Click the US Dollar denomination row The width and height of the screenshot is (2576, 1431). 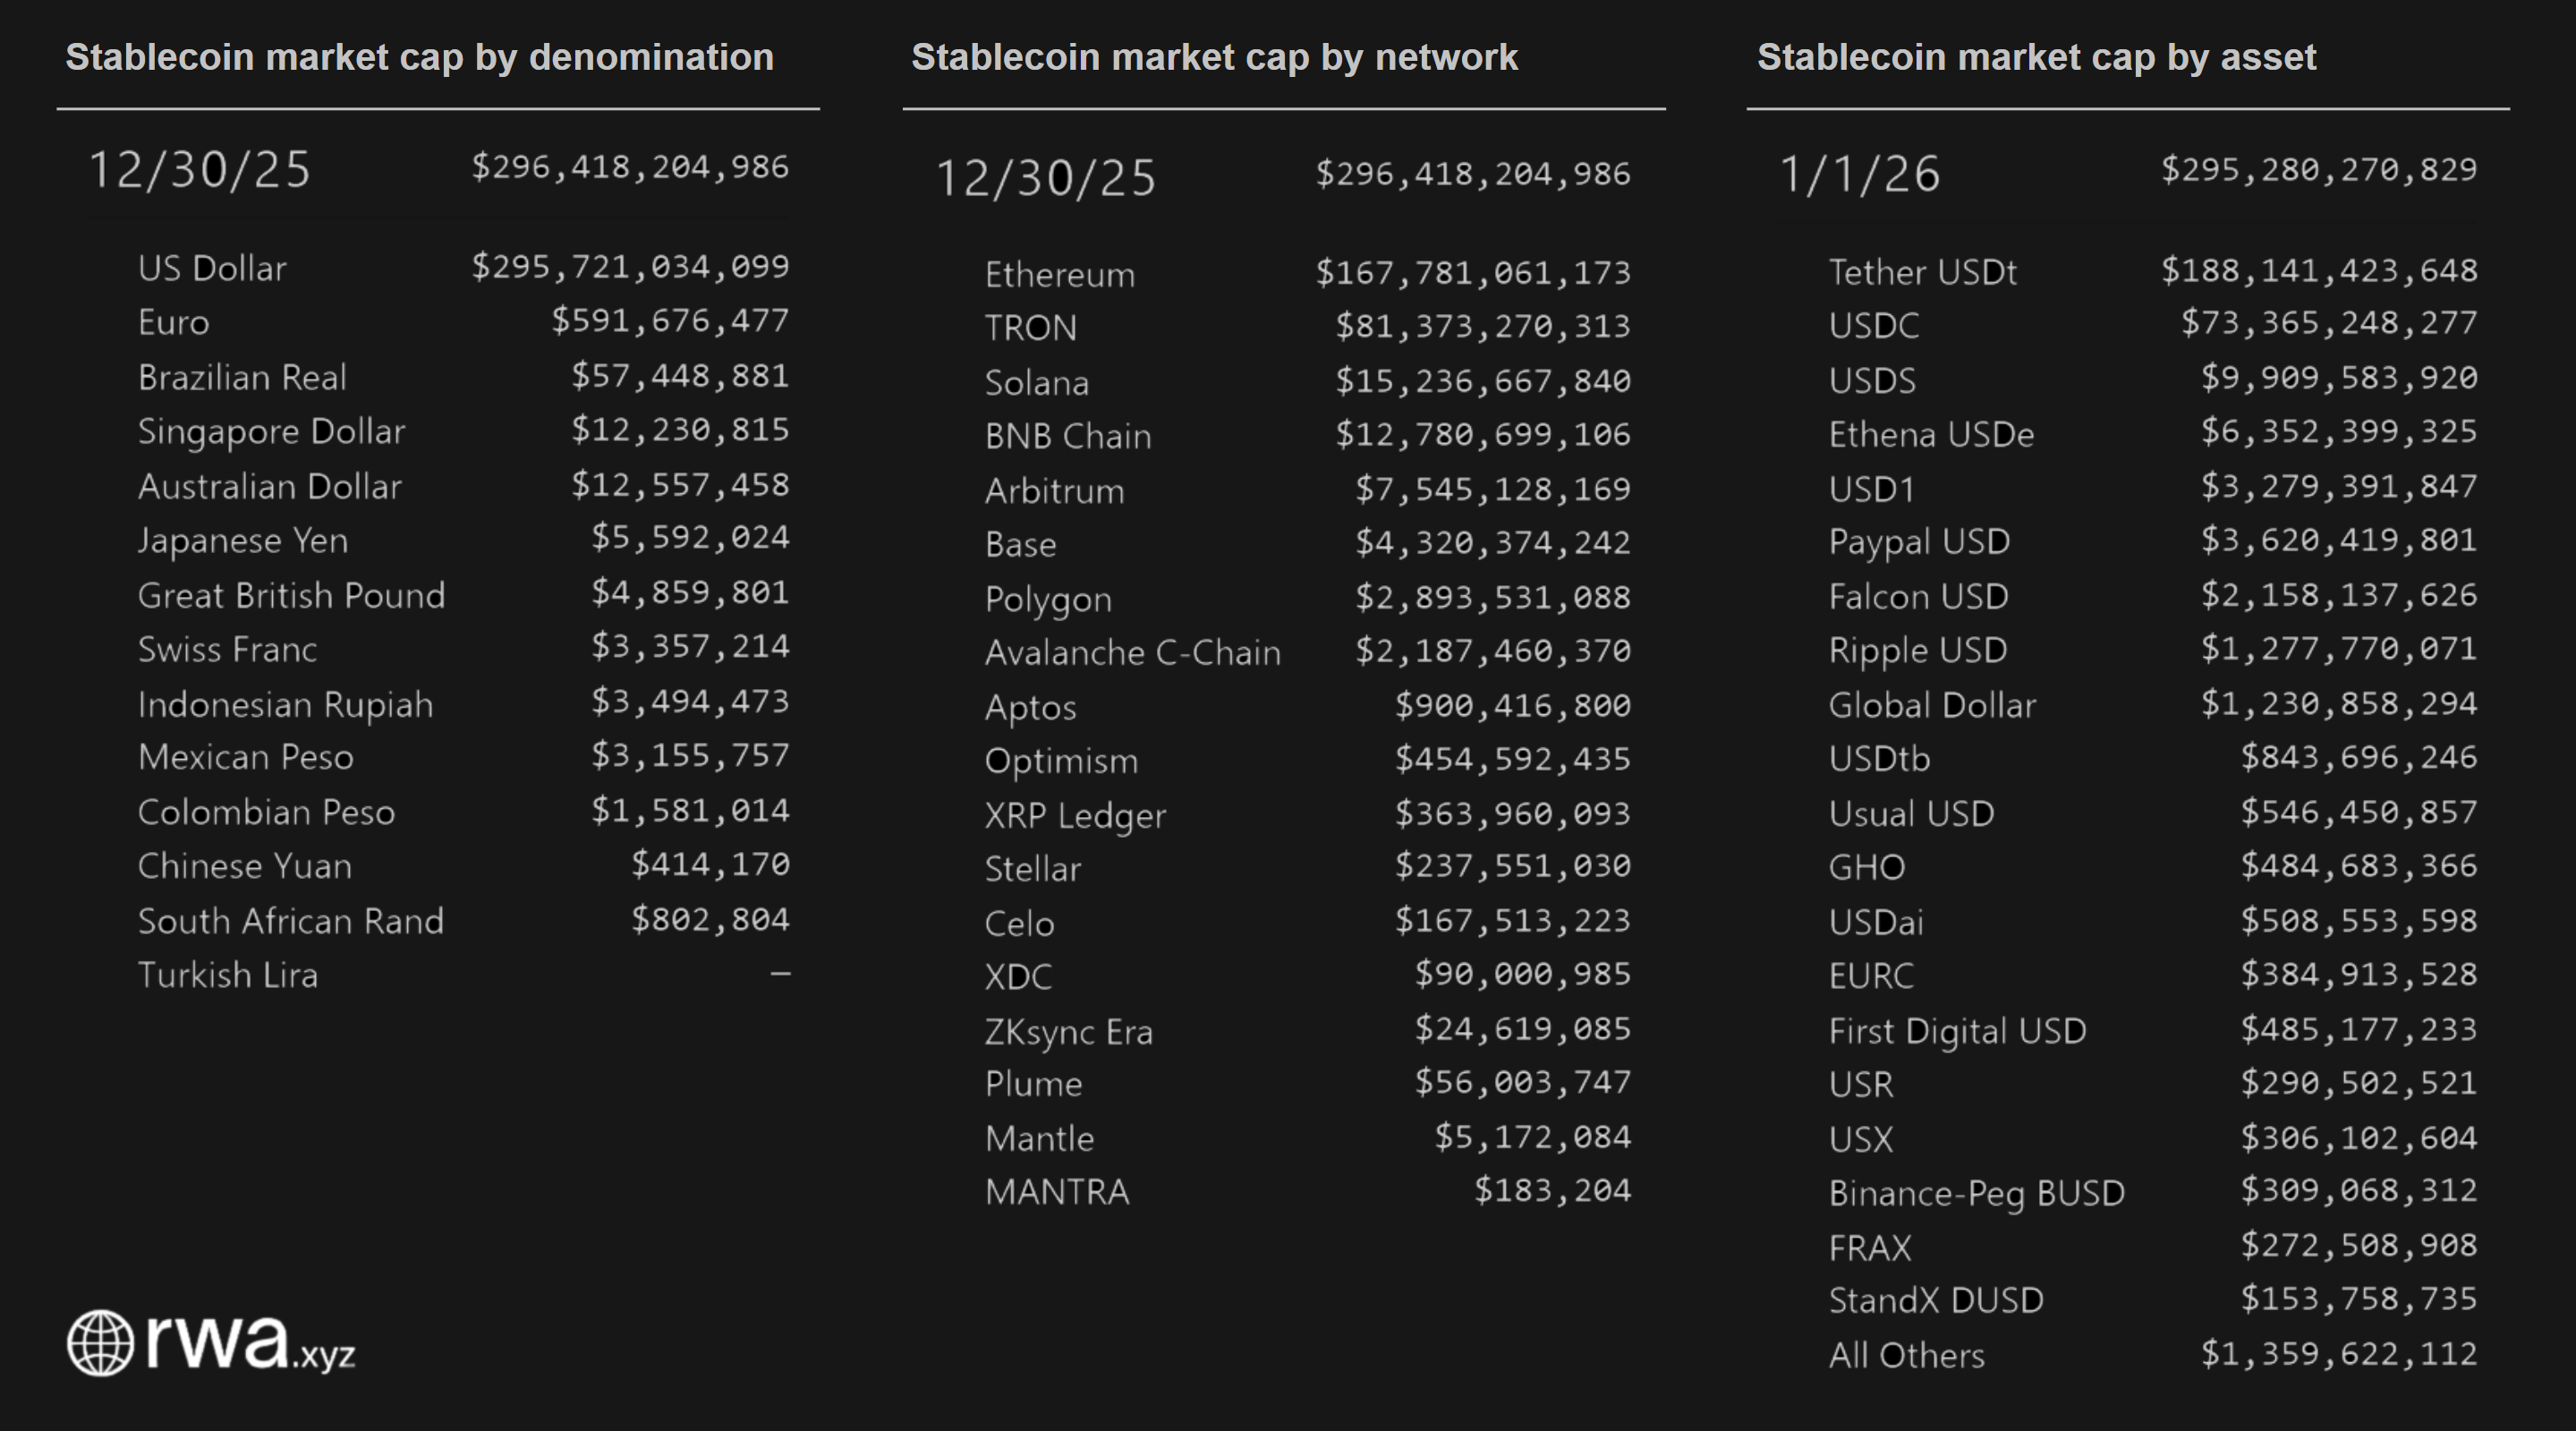(212, 268)
